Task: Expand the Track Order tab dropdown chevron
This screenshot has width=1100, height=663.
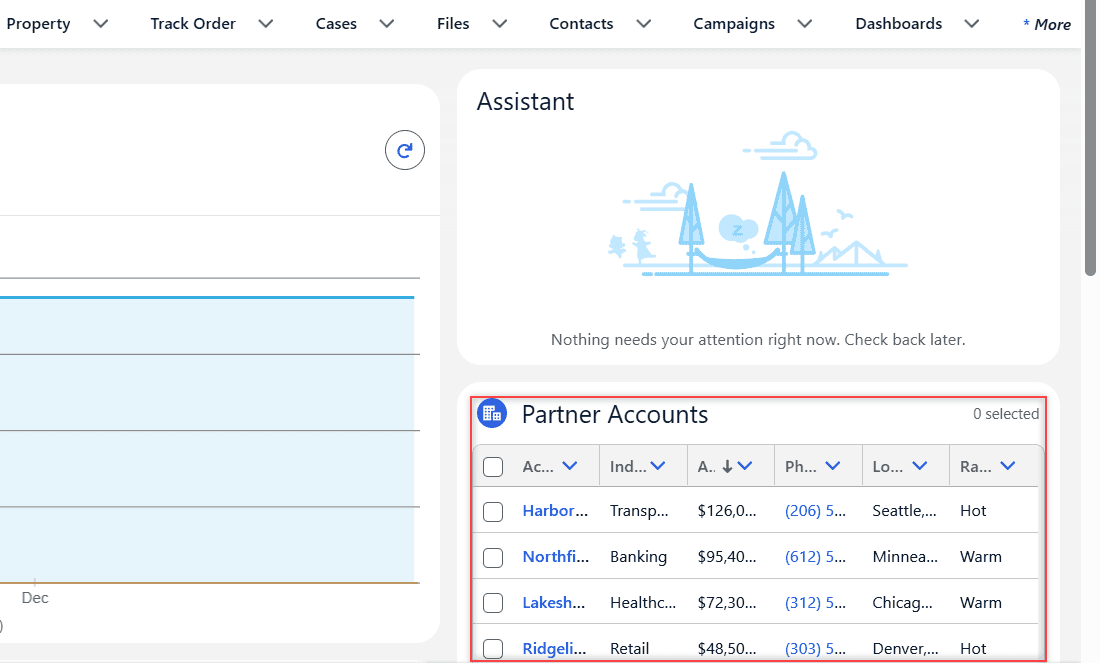Action: point(265,24)
